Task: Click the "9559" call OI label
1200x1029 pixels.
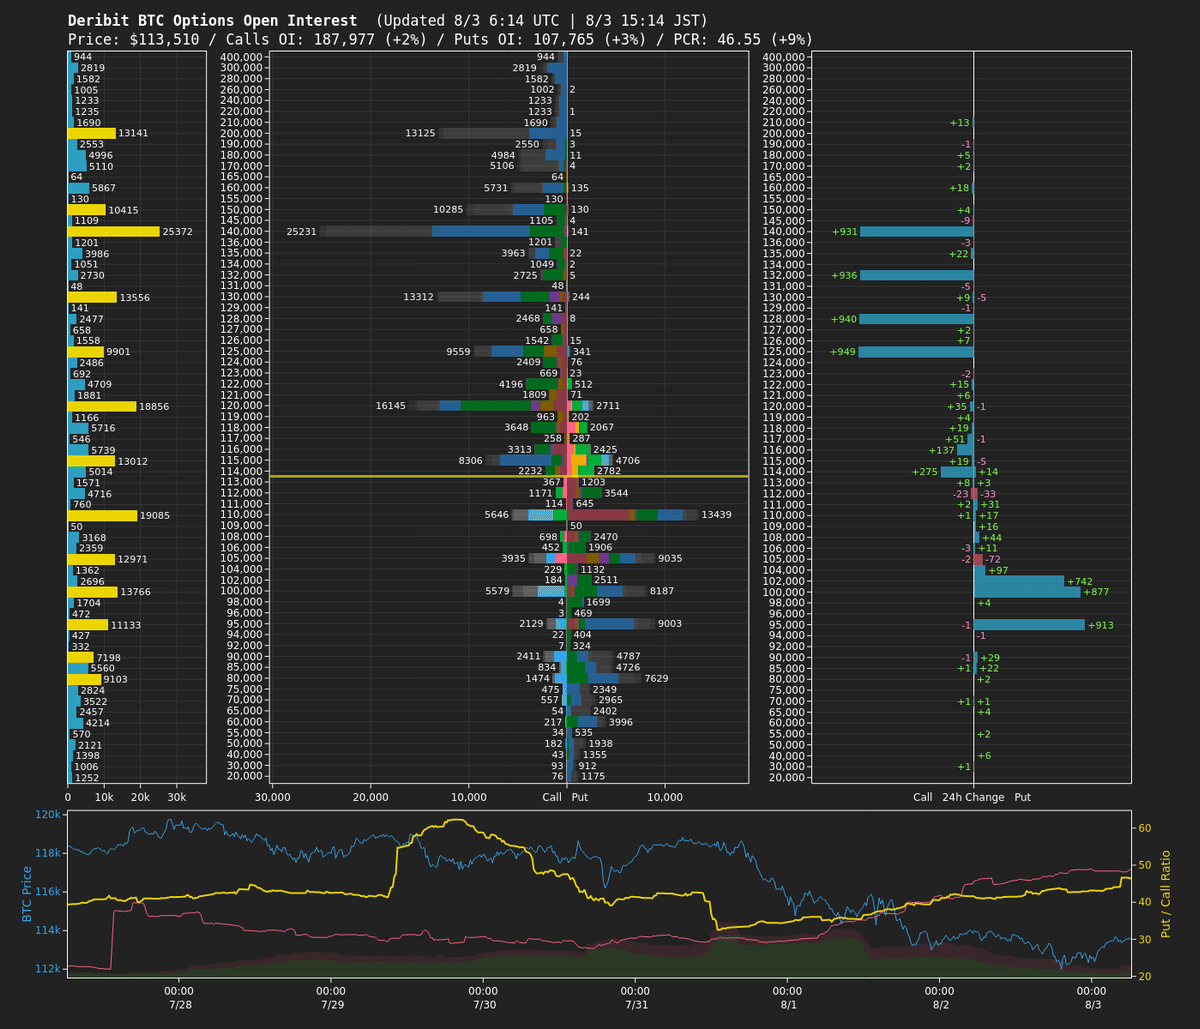Action: pos(459,352)
